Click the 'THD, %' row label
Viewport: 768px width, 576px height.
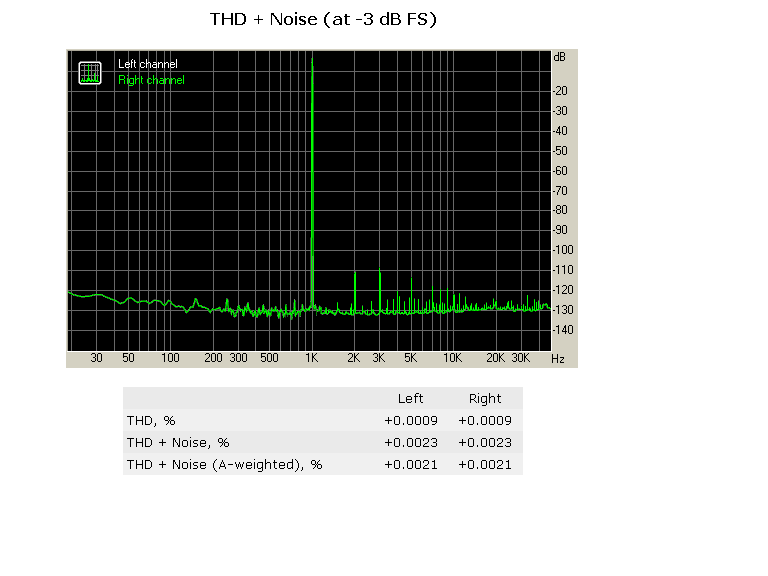click(151, 421)
